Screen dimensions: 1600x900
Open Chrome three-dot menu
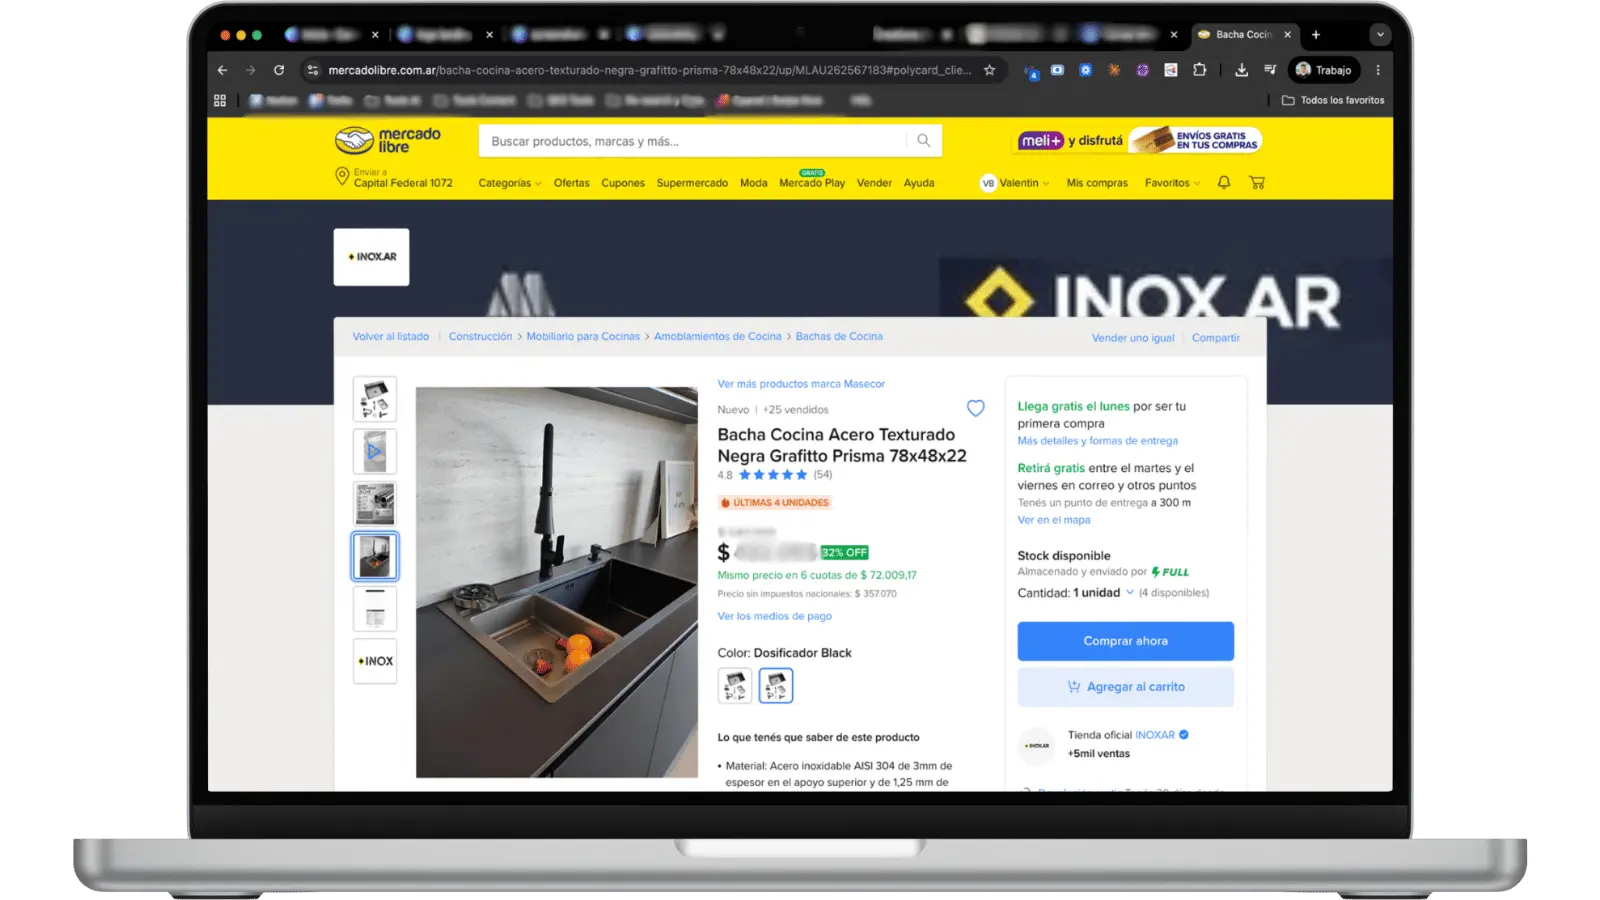(x=1378, y=70)
